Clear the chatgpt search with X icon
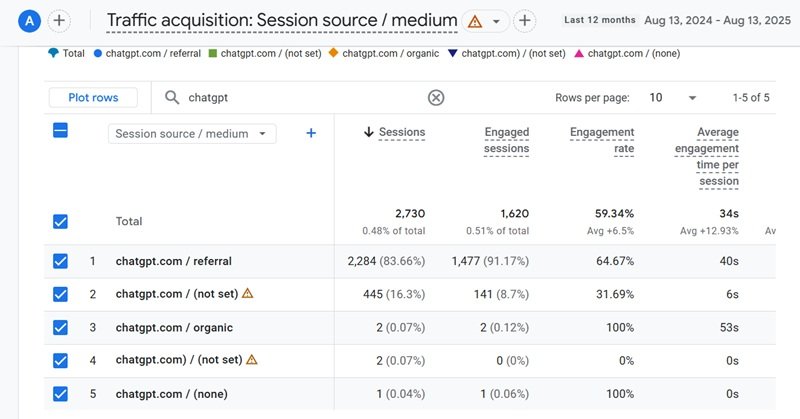 pyautogui.click(x=436, y=98)
